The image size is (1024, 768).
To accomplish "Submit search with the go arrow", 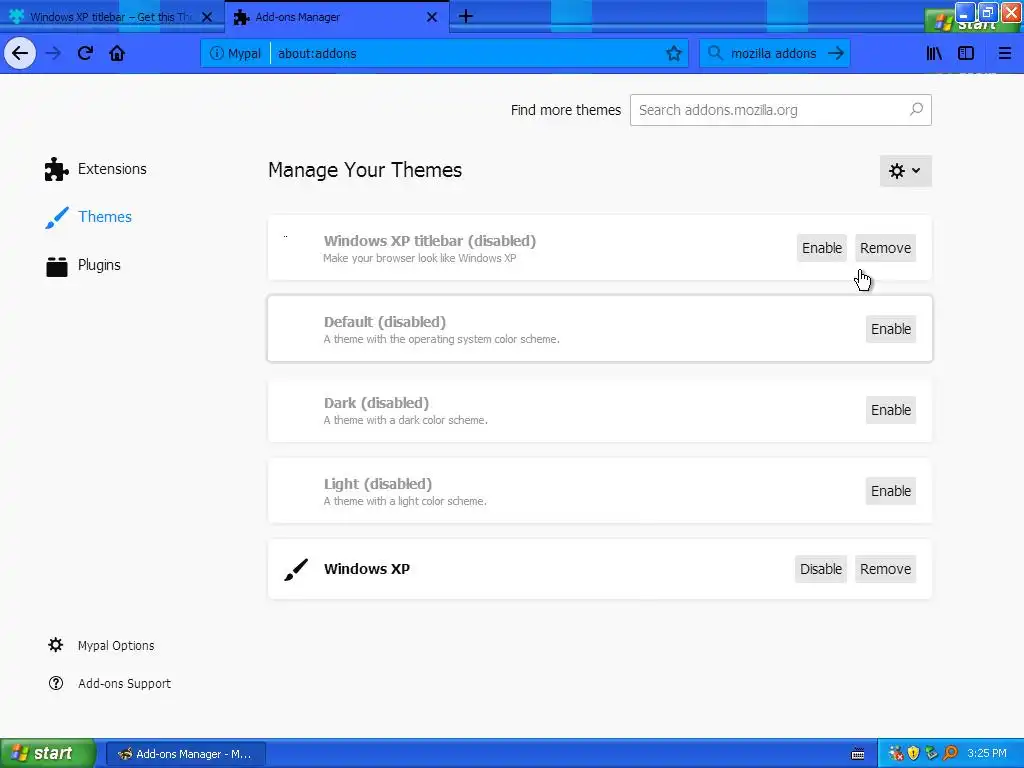I will 836,53.
